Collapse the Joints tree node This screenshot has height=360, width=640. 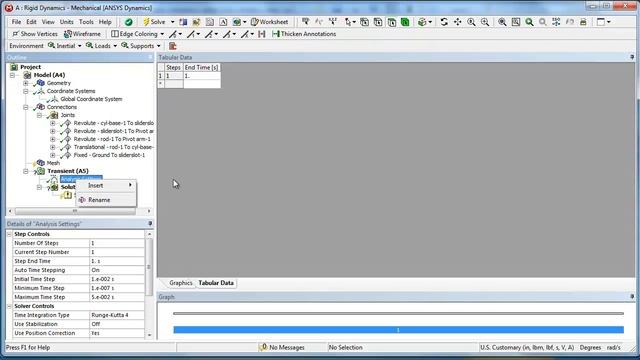click(39, 116)
